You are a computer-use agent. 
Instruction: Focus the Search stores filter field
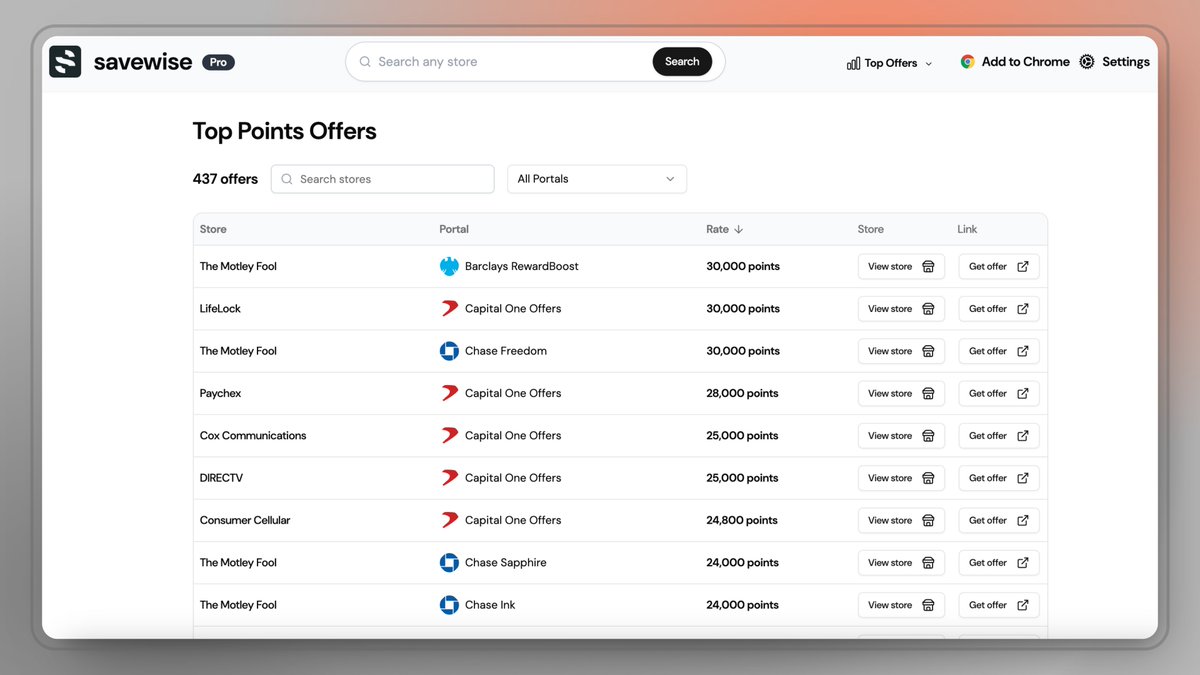[383, 179]
